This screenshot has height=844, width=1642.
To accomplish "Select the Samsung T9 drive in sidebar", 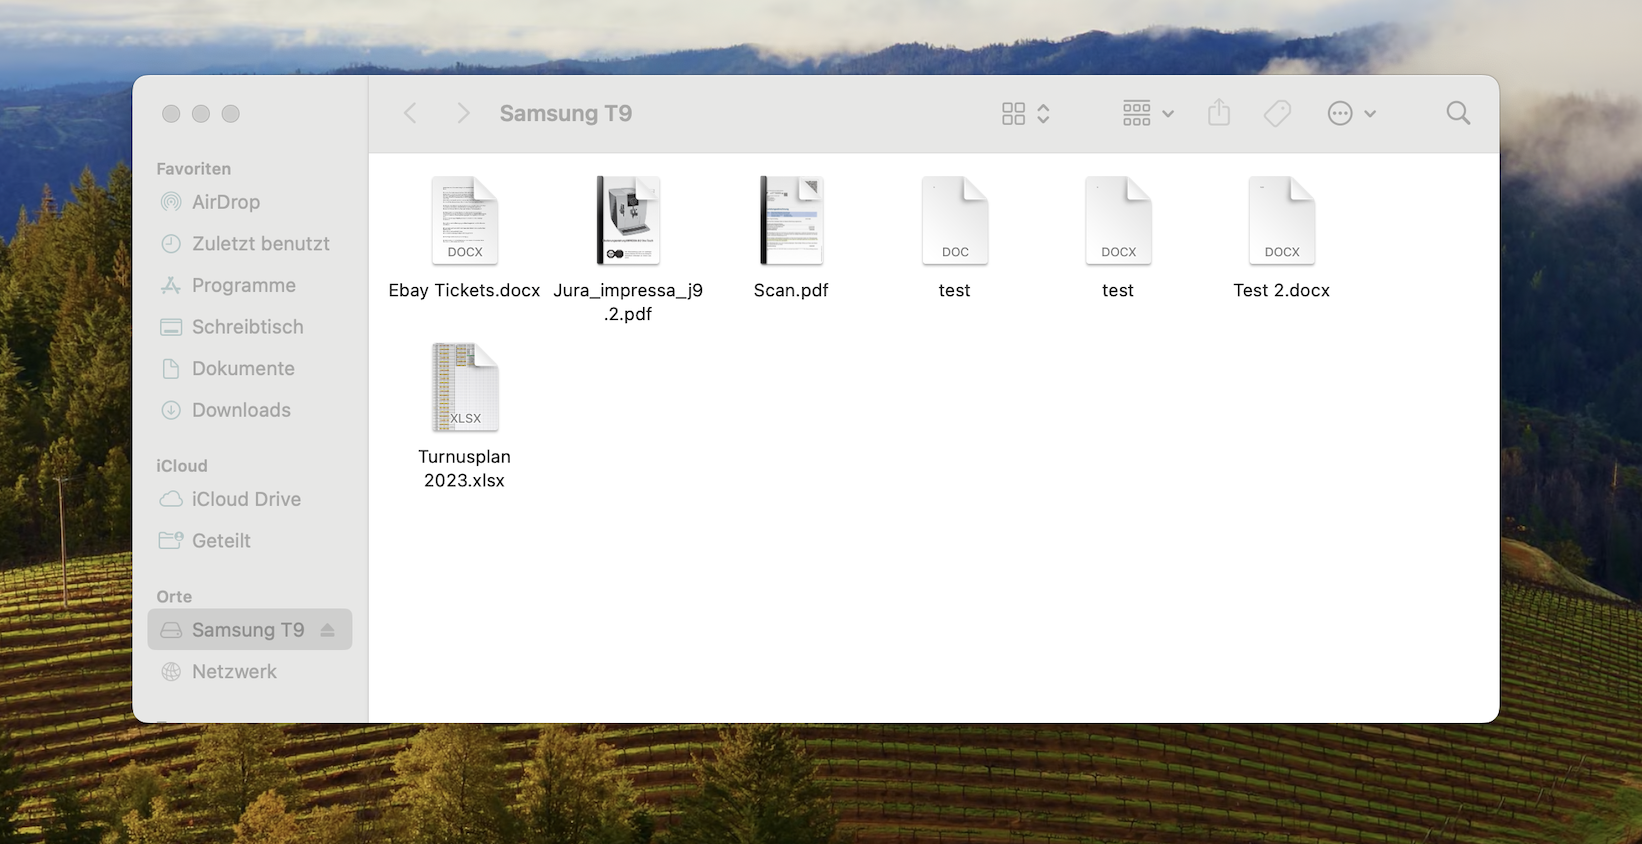I will 250,630.
